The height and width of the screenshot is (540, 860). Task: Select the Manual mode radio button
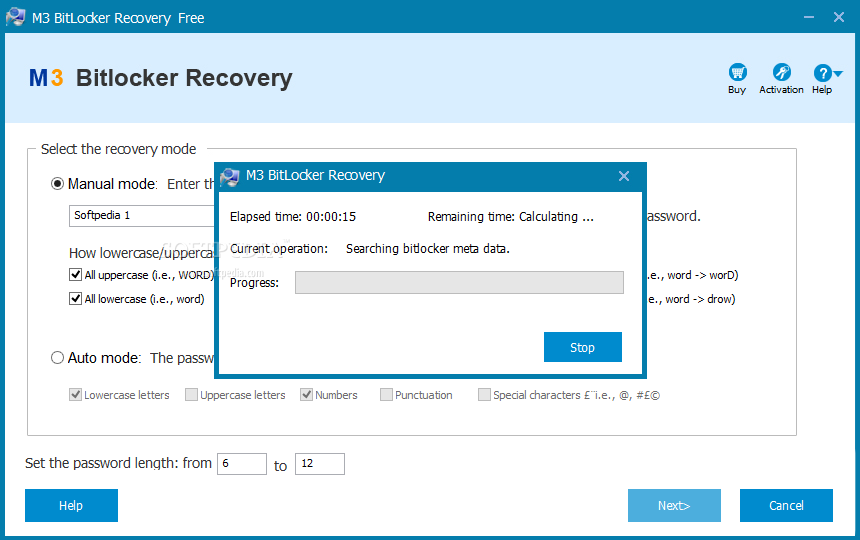(x=58, y=184)
